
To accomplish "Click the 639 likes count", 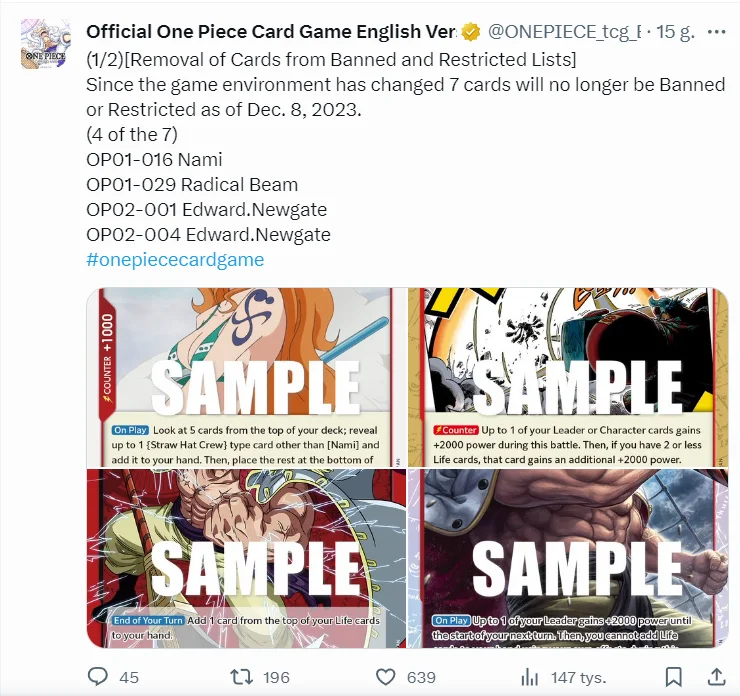I will pos(421,678).
